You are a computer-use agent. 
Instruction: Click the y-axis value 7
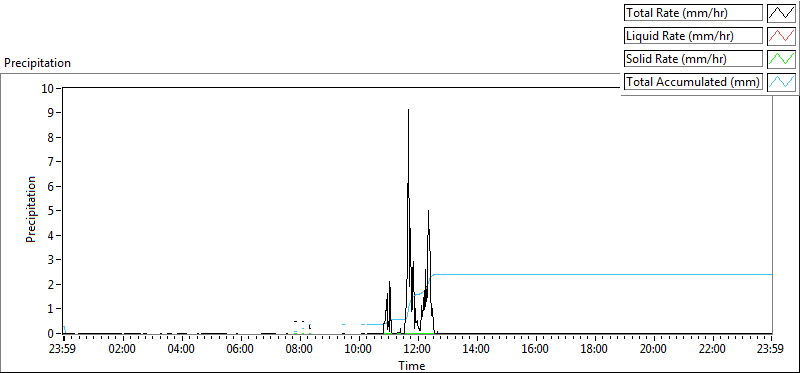52,162
